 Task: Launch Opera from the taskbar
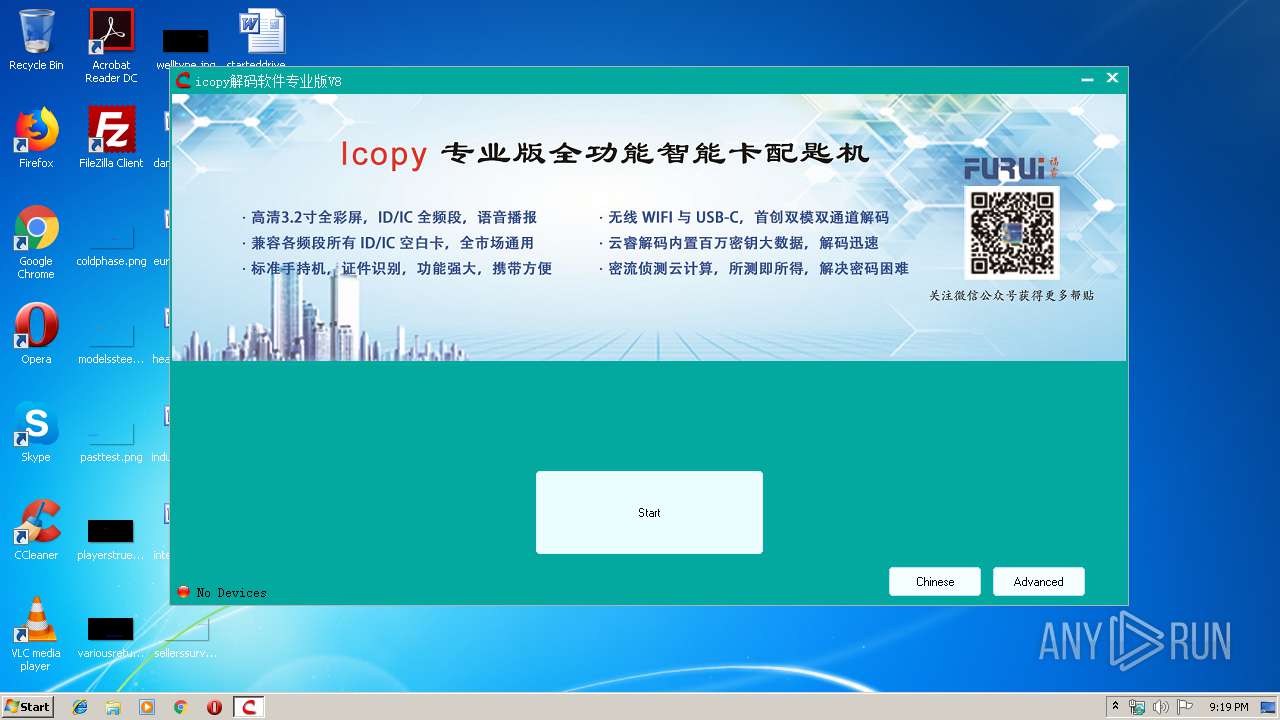[214, 707]
